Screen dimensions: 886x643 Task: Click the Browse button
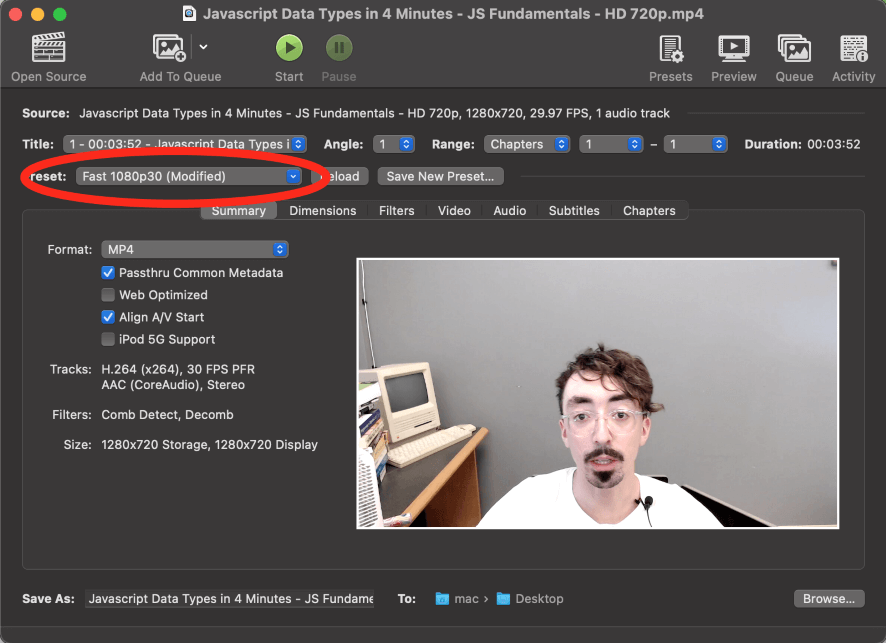(x=828, y=599)
